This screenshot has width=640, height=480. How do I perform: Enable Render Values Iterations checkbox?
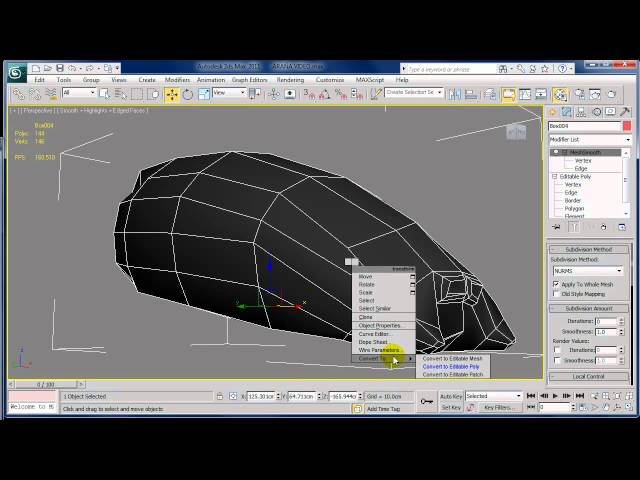pos(558,350)
